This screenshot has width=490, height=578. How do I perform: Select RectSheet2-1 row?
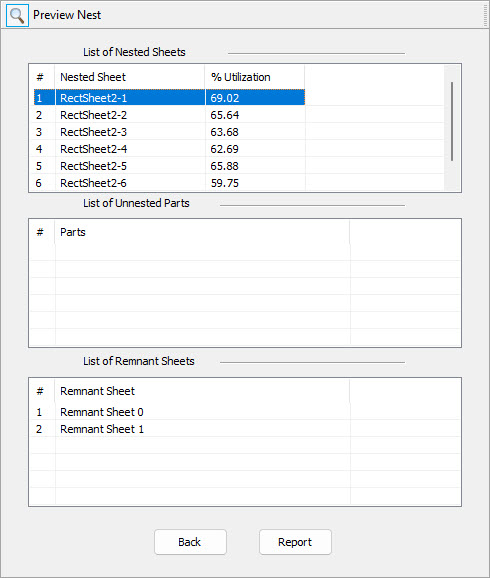click(x=169, y=98)
